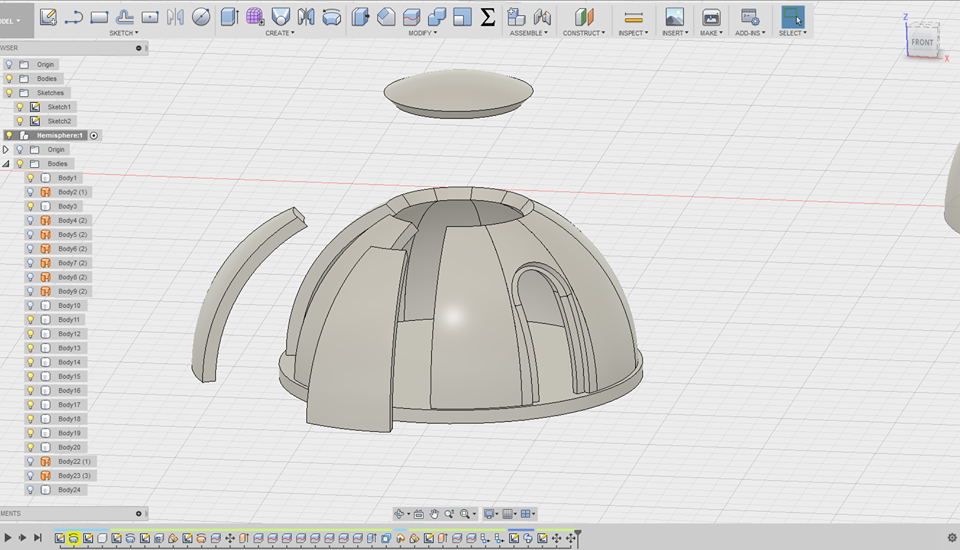This screenshot has height=550, width=960.
Task: Activate the Select window tool
Action: pos(793,17)
